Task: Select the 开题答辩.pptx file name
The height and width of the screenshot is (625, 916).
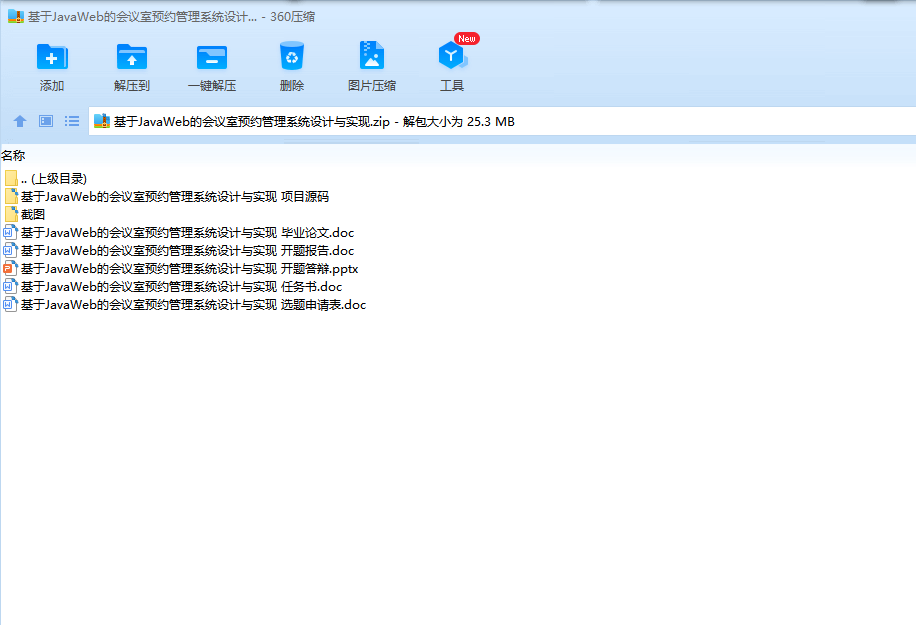Action: tap(189, 269)
